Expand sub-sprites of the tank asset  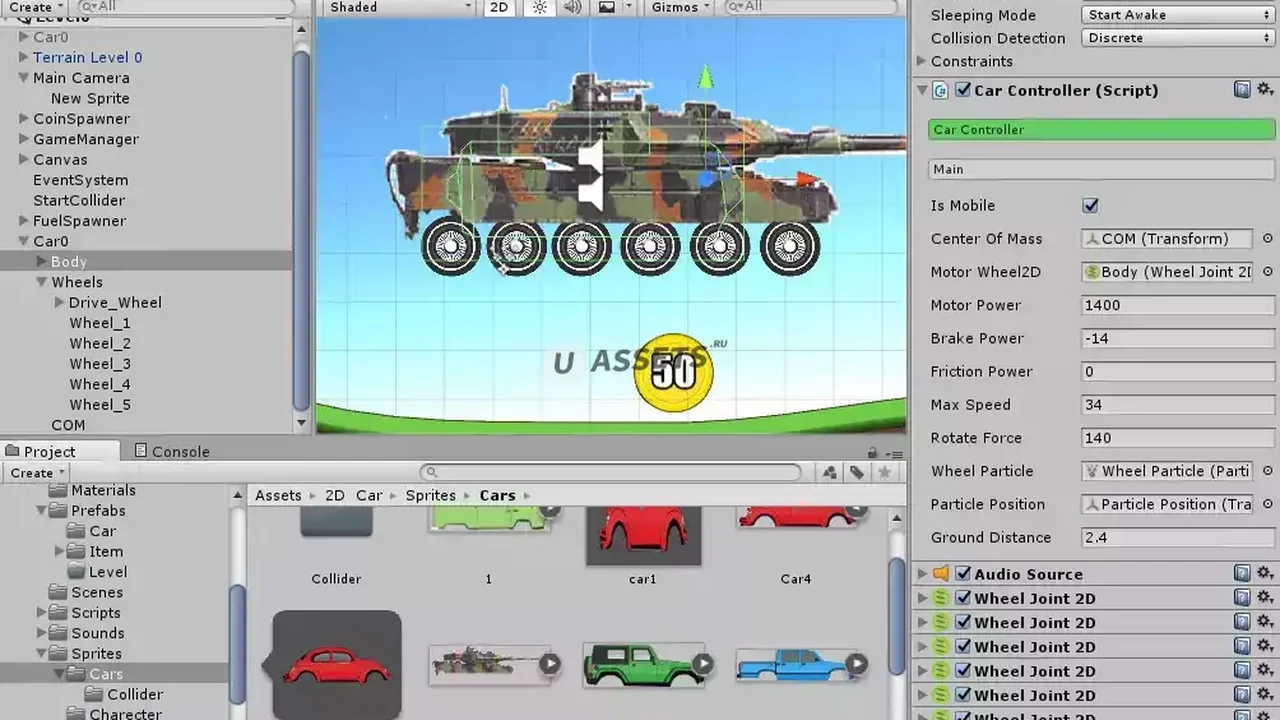[x=550, y=664]
